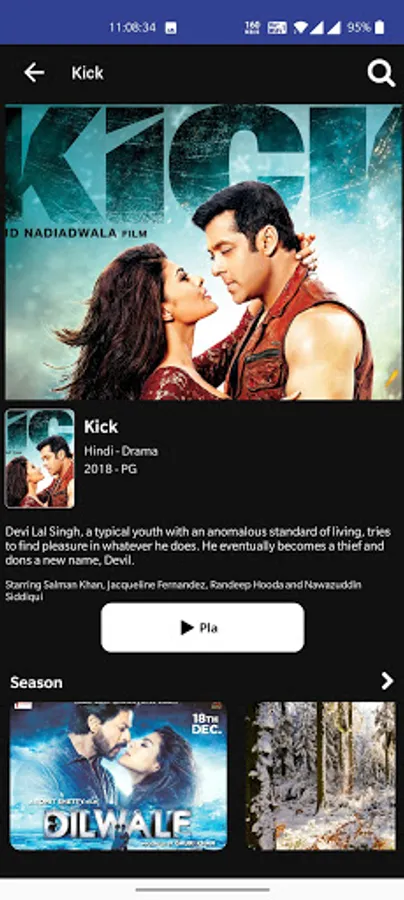
Task: Tap the Hindi - Drama genre label
Action: coord(121,451)
